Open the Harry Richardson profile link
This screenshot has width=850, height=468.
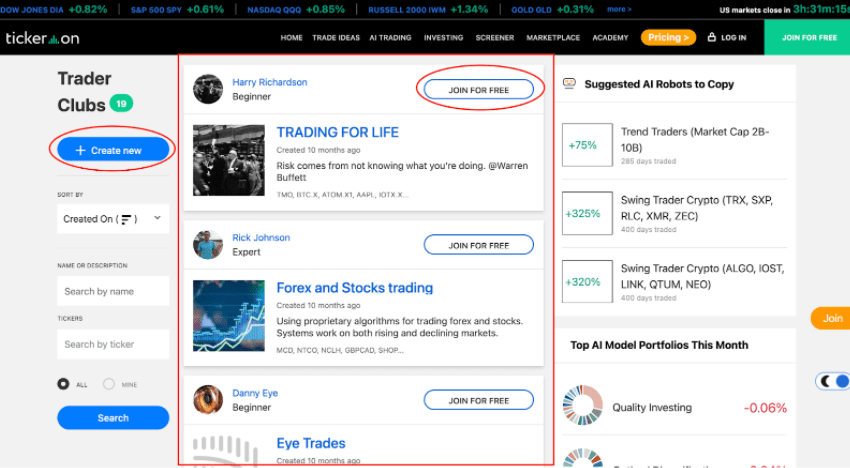(x=269, y=82)
